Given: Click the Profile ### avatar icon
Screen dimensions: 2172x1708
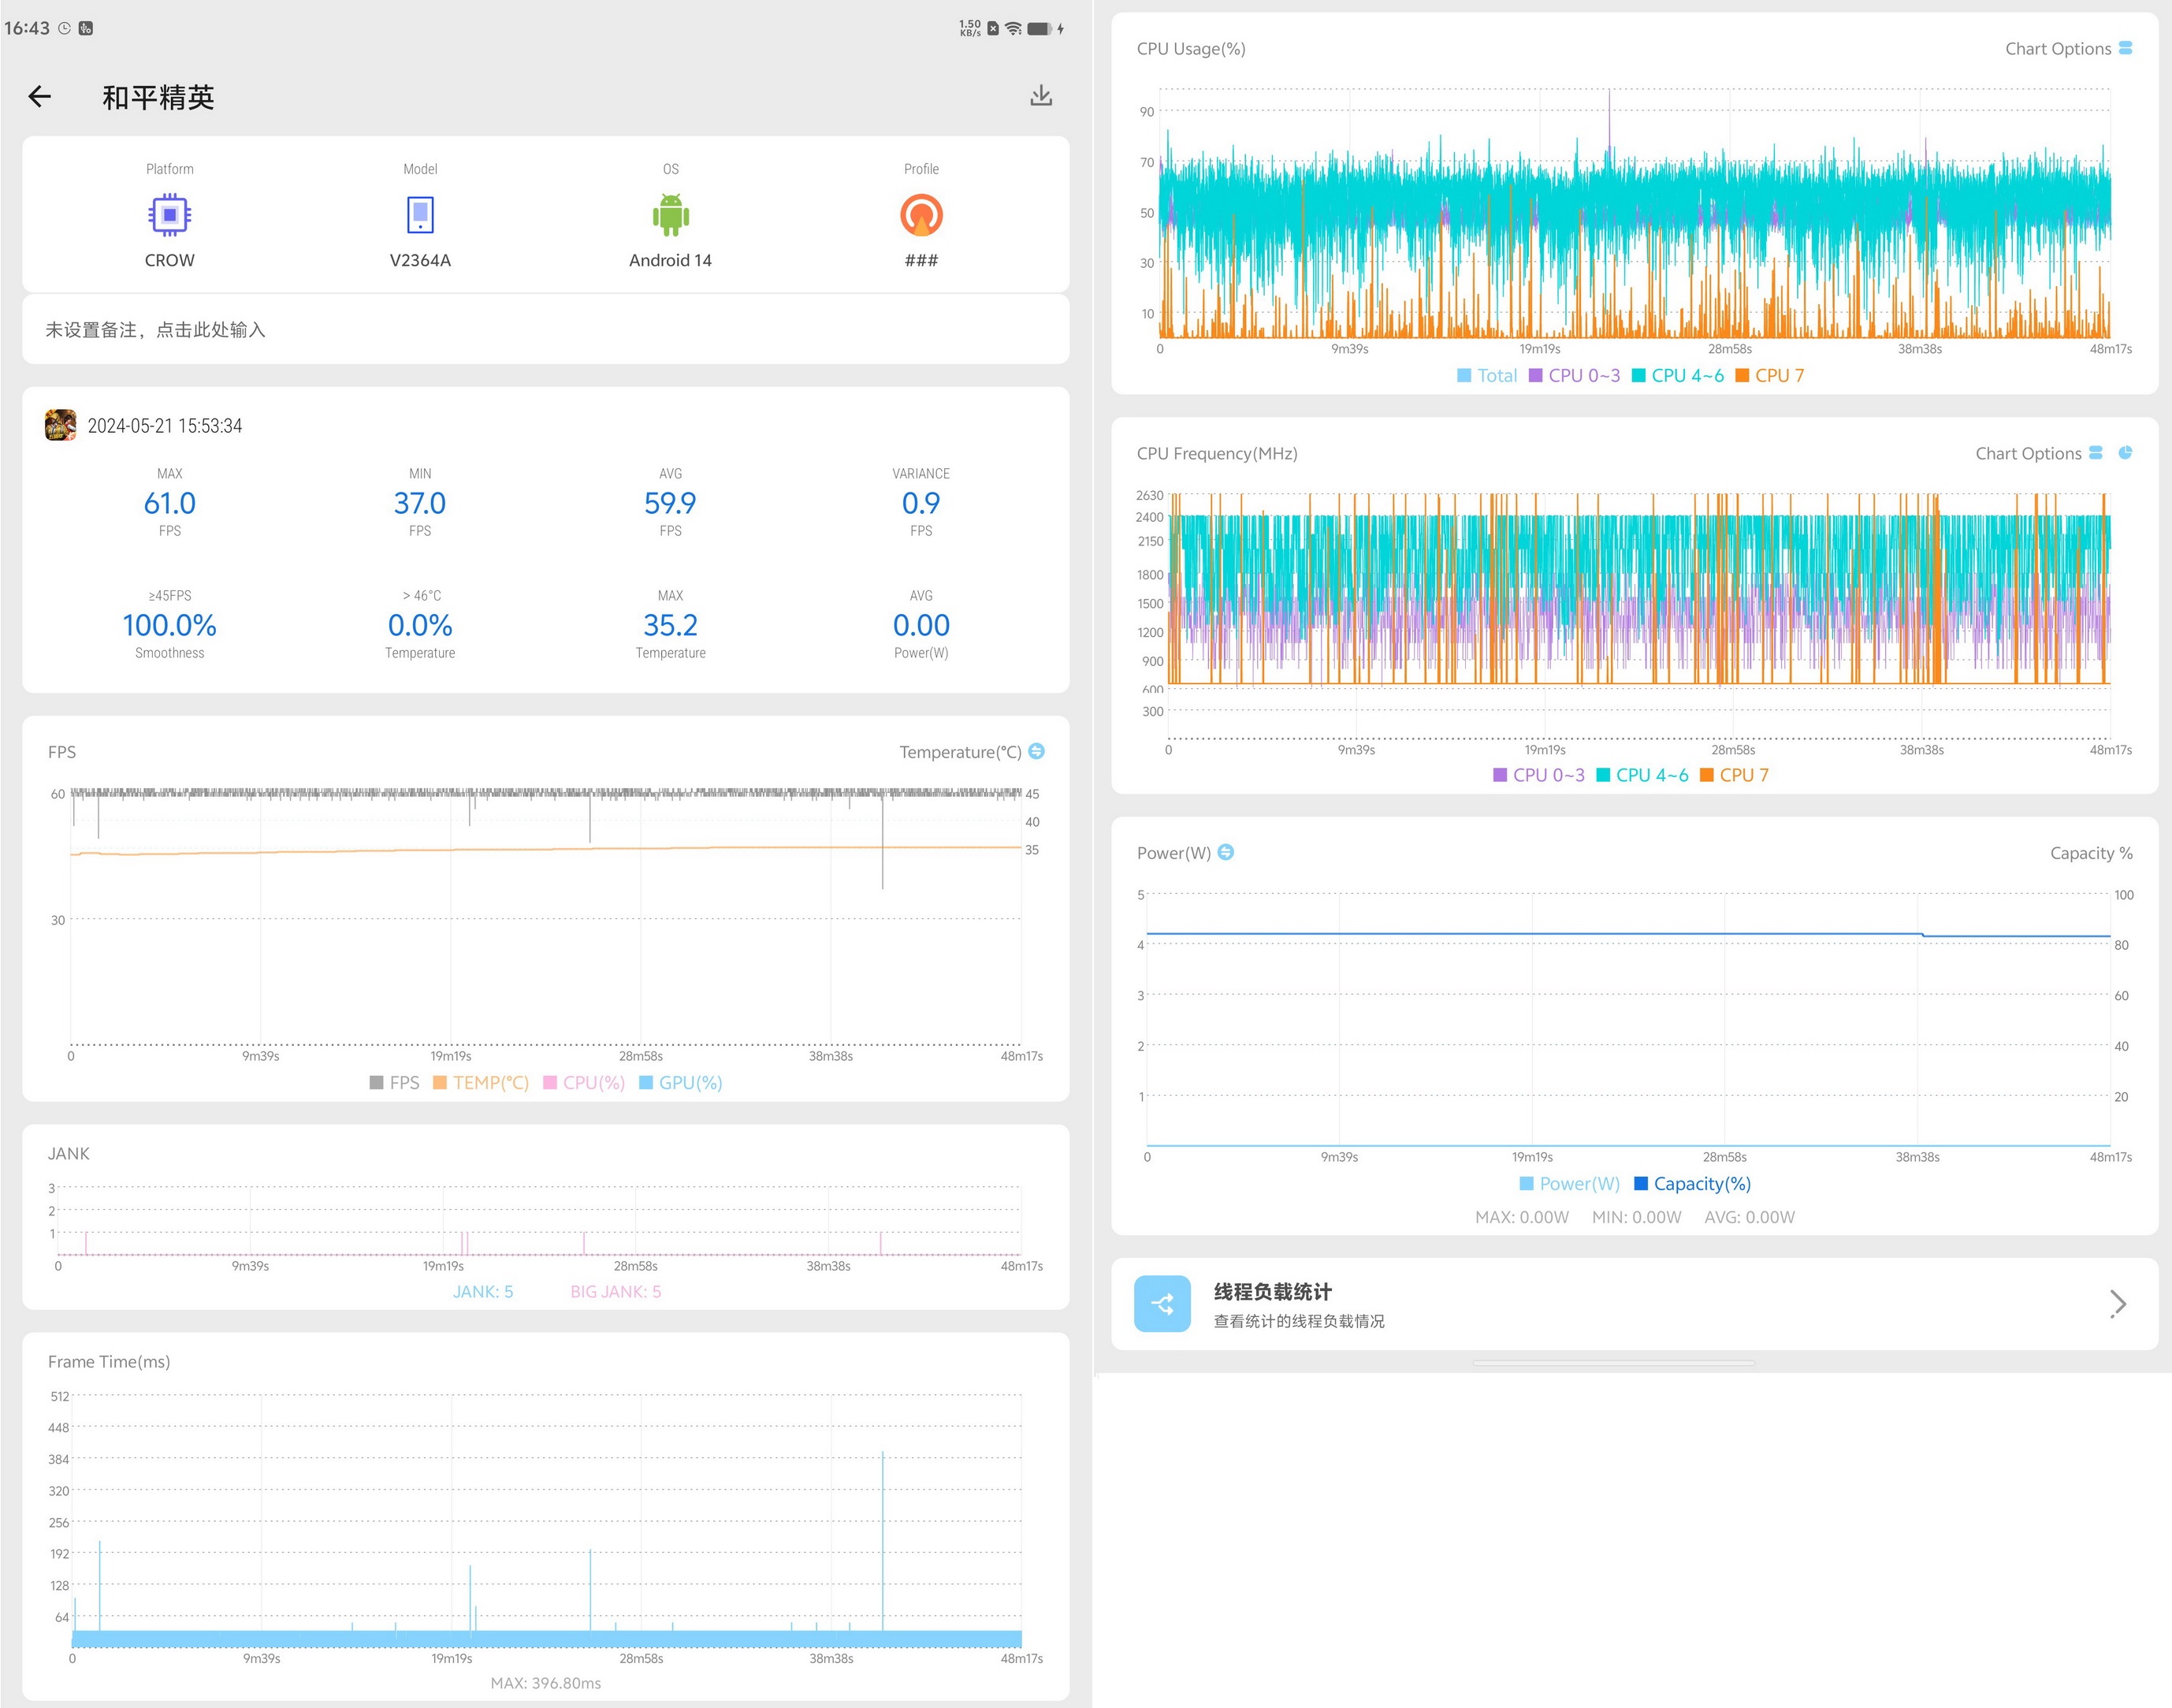Looking at the screenshot, I should tap(921, 215).
